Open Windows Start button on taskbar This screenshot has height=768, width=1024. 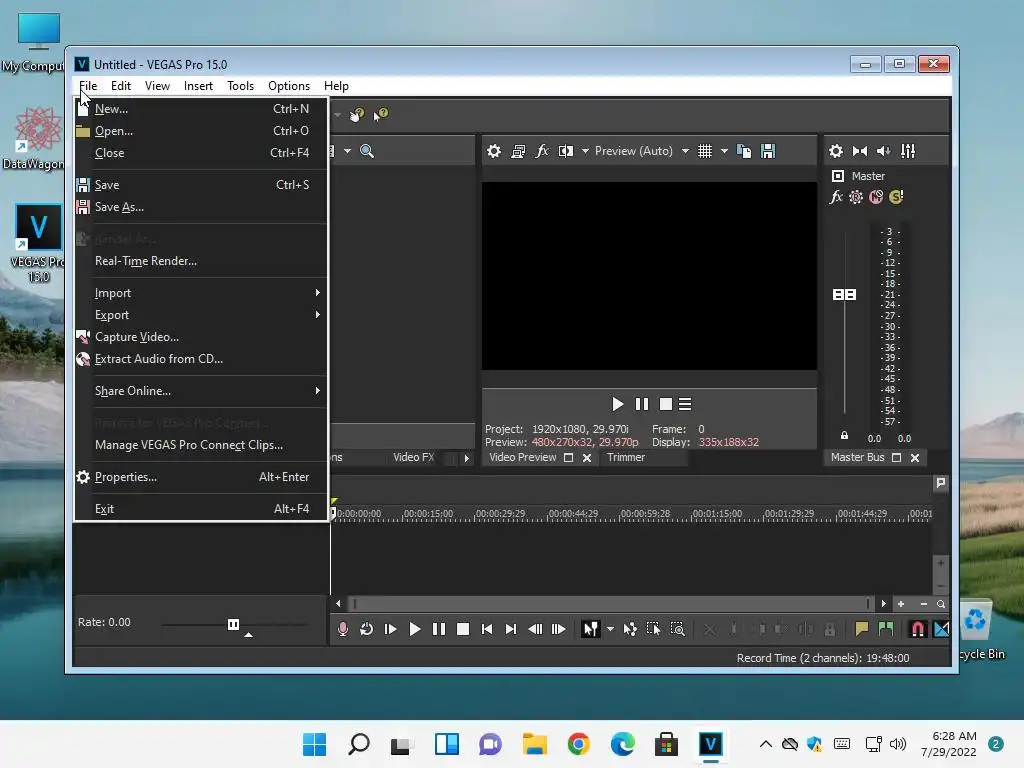(315, 744)
